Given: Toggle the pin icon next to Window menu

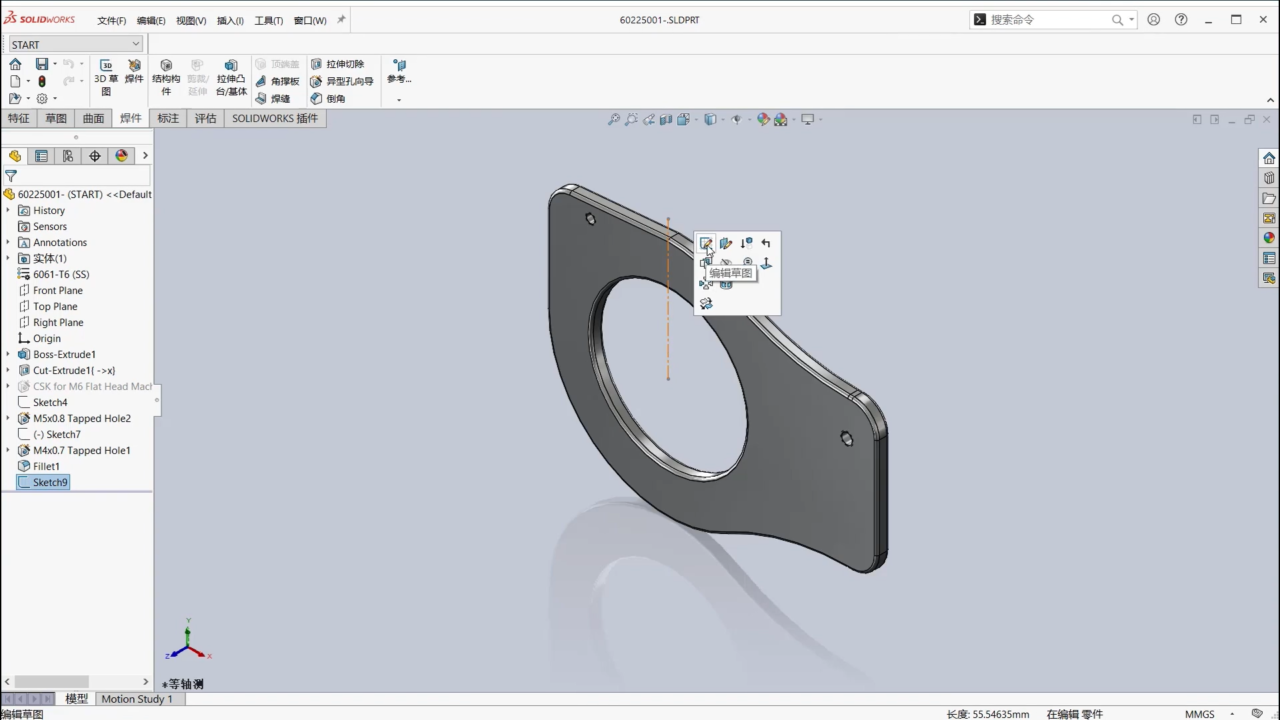Looking at the screenshot, I should (341, 19).
